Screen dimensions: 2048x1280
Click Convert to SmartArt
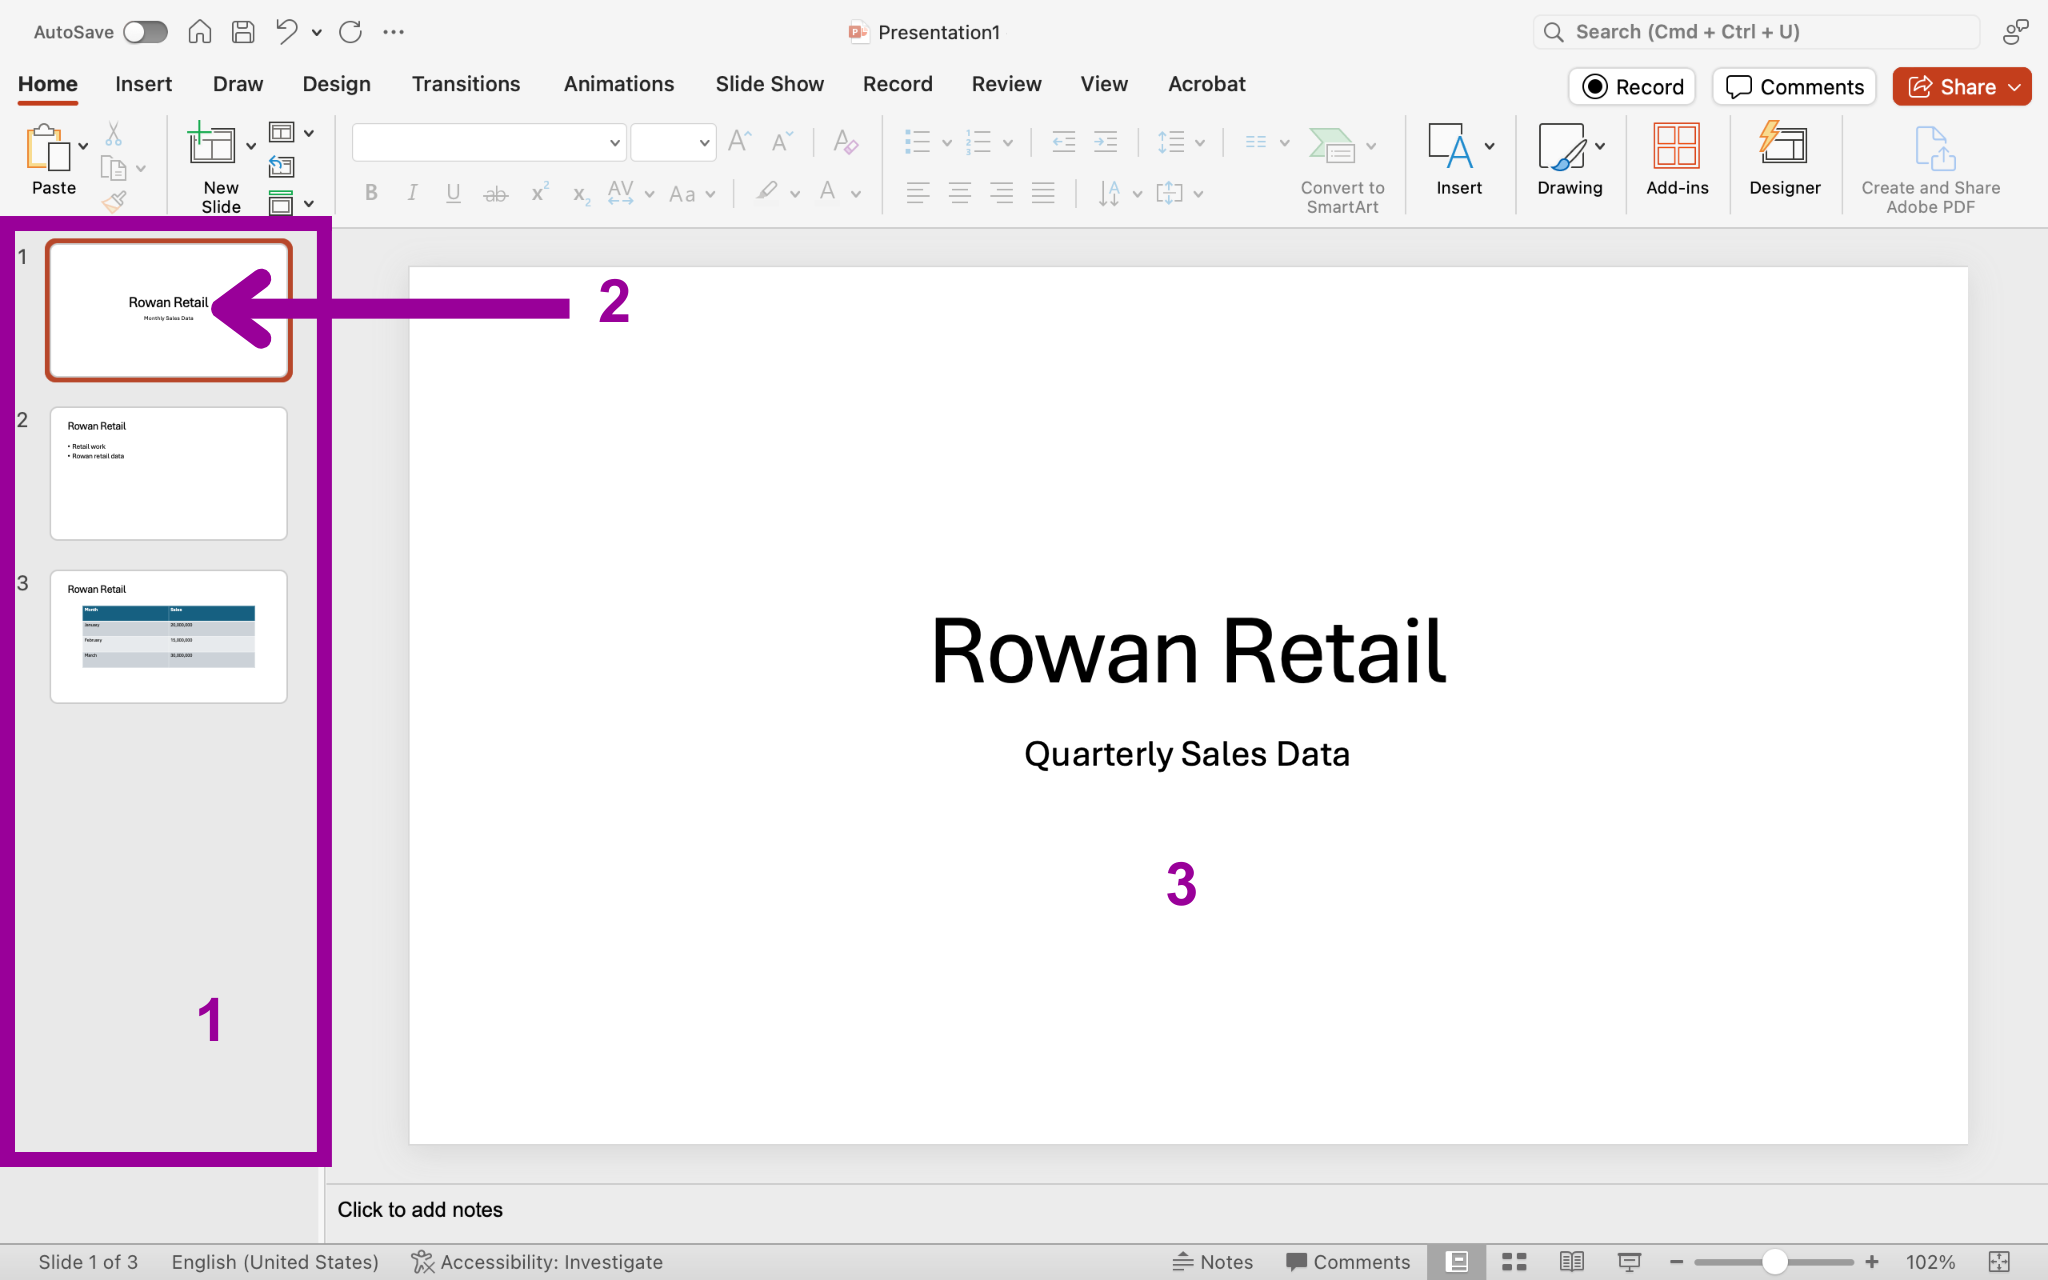1342,169
